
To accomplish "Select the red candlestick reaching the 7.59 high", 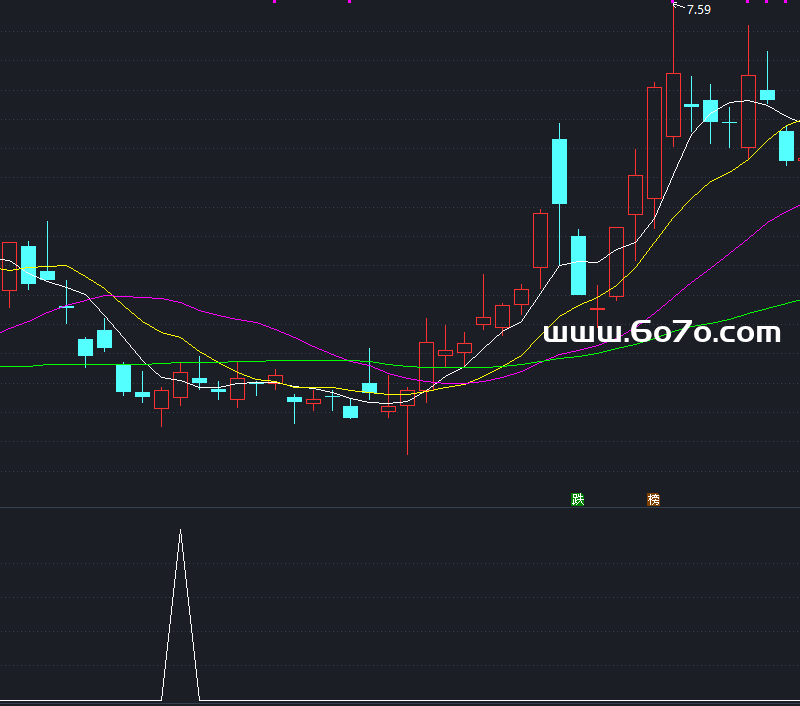I will point(673,104).
